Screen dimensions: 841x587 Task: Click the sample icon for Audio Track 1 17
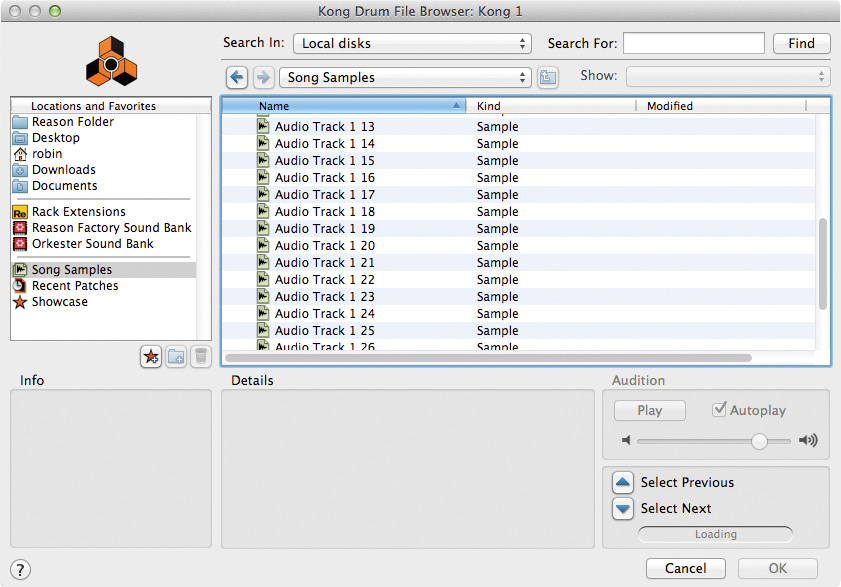263,194
